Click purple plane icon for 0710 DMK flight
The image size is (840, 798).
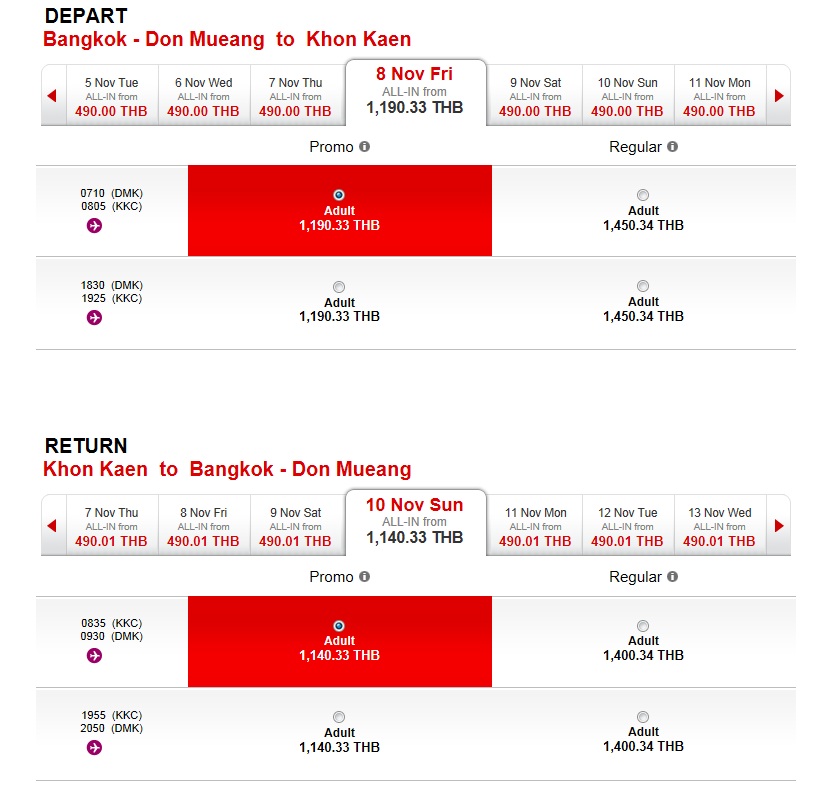point(94,226)
